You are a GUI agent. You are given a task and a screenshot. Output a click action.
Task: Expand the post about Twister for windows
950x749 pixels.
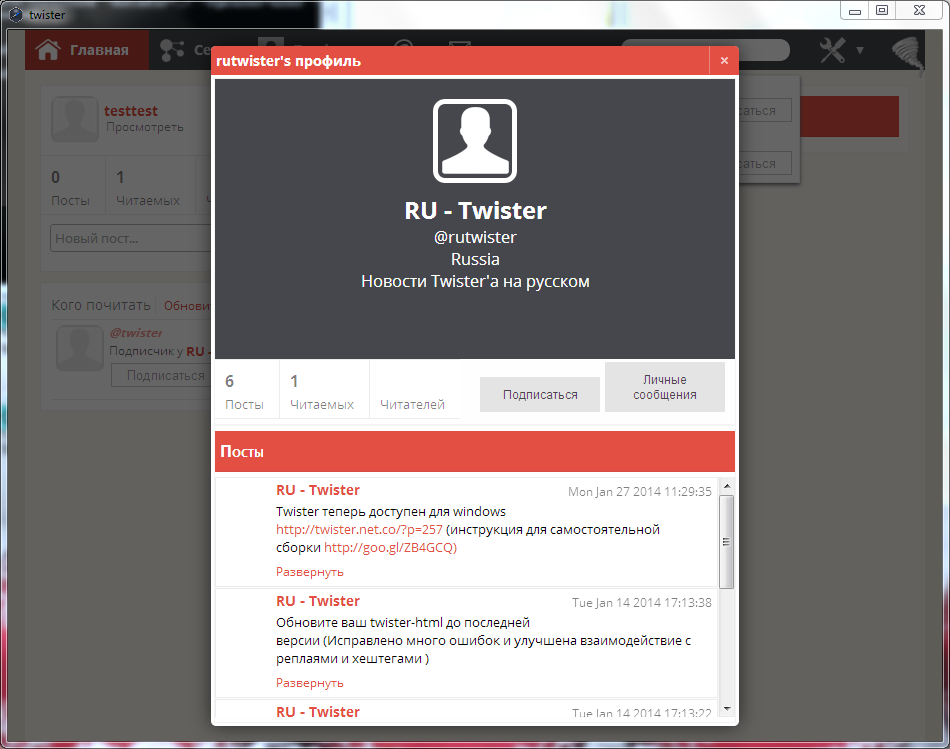[310, 572]
